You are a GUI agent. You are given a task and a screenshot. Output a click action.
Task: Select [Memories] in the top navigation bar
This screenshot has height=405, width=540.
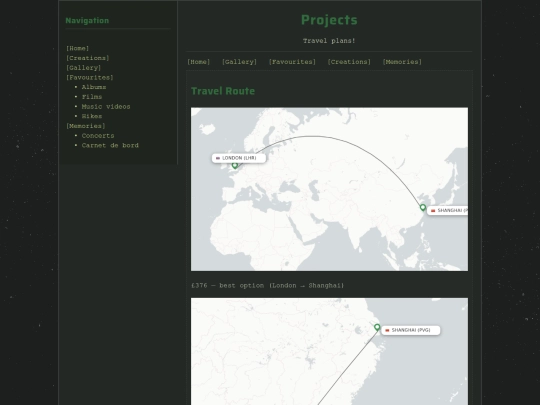tap(402, 62)
